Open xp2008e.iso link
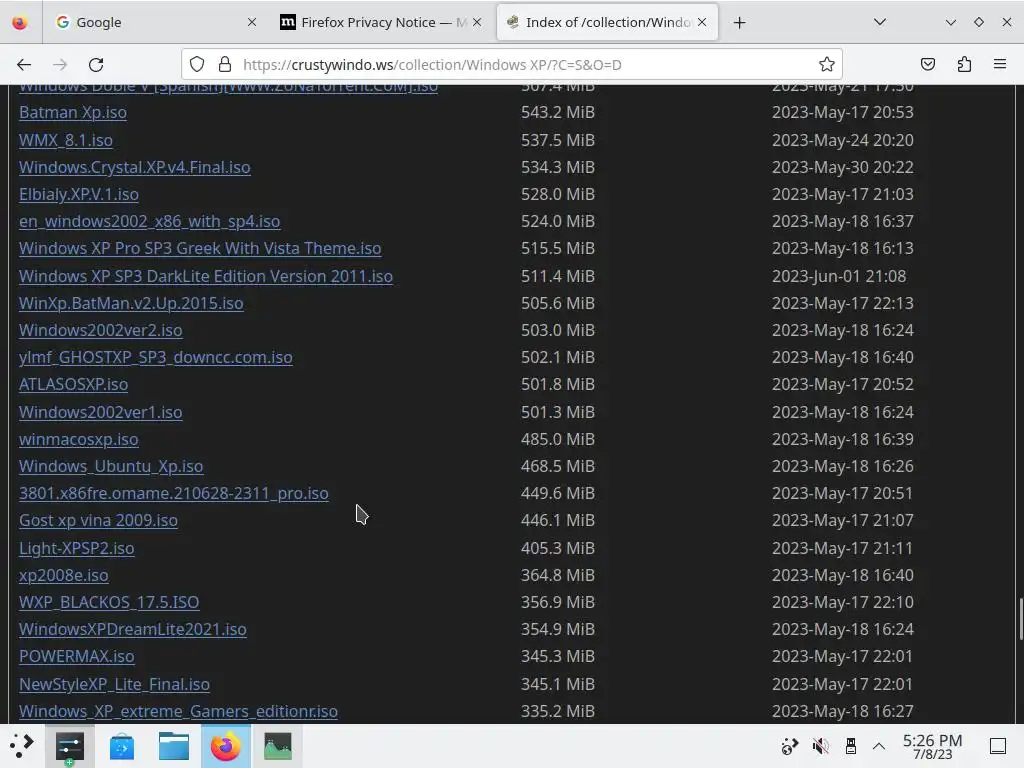Screen dimensions: 1024x768 tap(64, 575)
